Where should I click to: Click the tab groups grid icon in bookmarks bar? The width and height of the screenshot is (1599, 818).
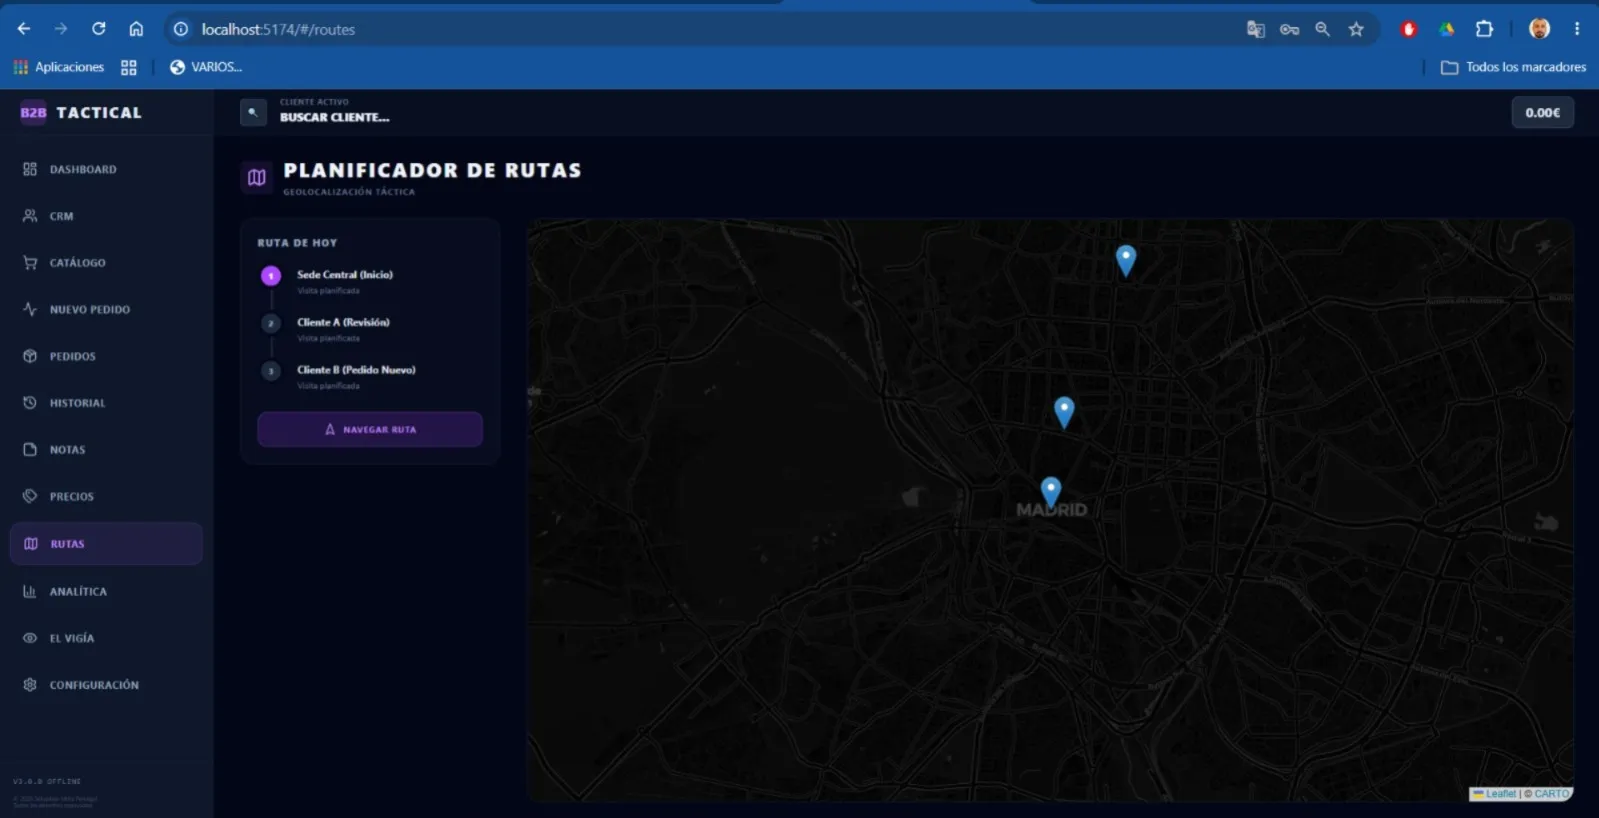[129, 67]
